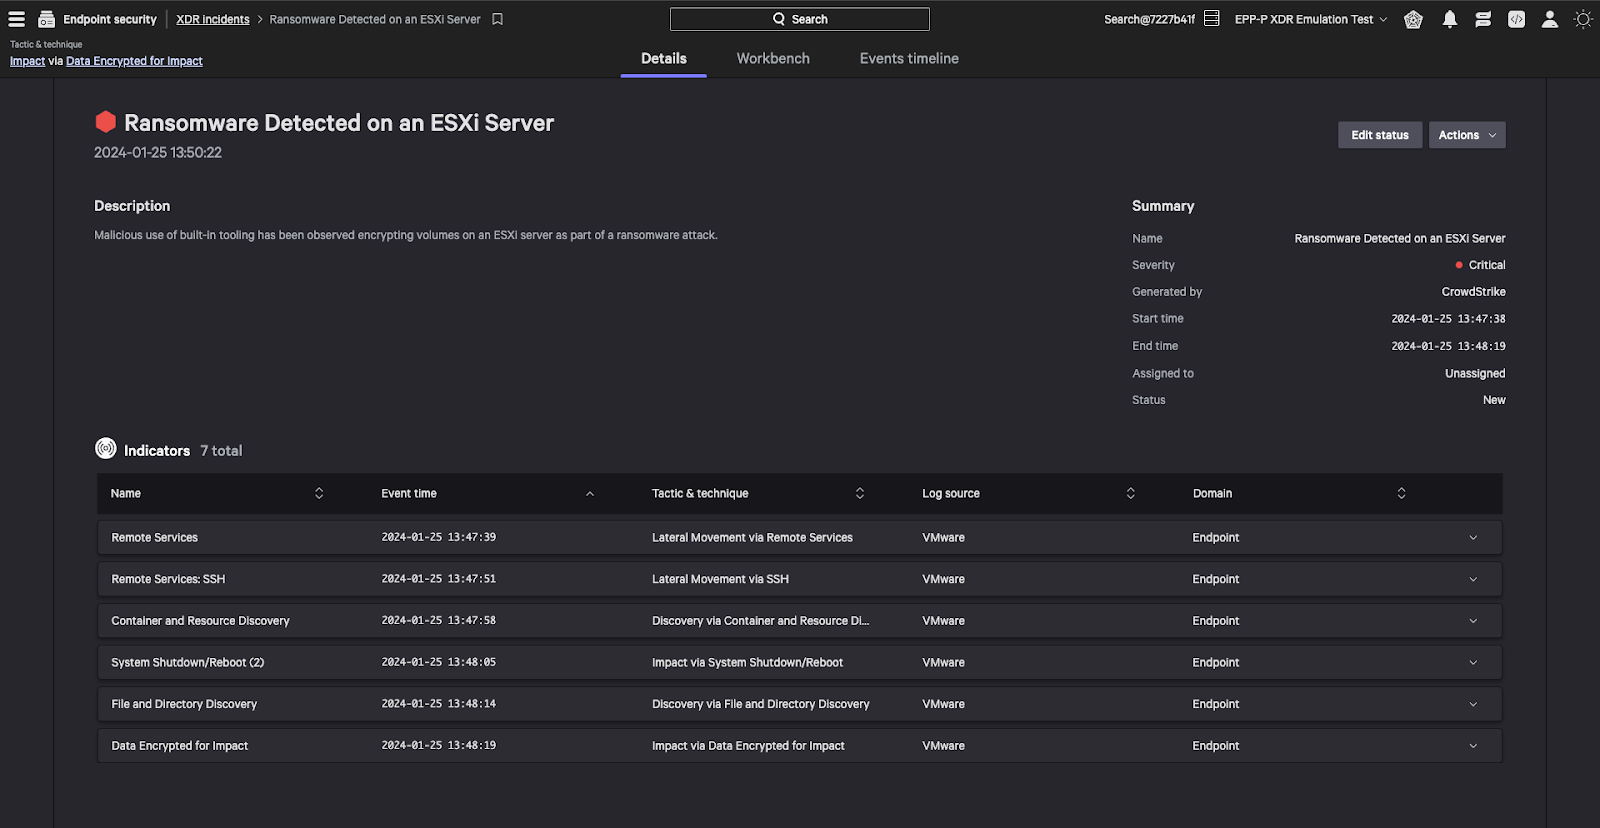Click the magnifier icon in search box
1600x828 pixels.
pos(779,19)
